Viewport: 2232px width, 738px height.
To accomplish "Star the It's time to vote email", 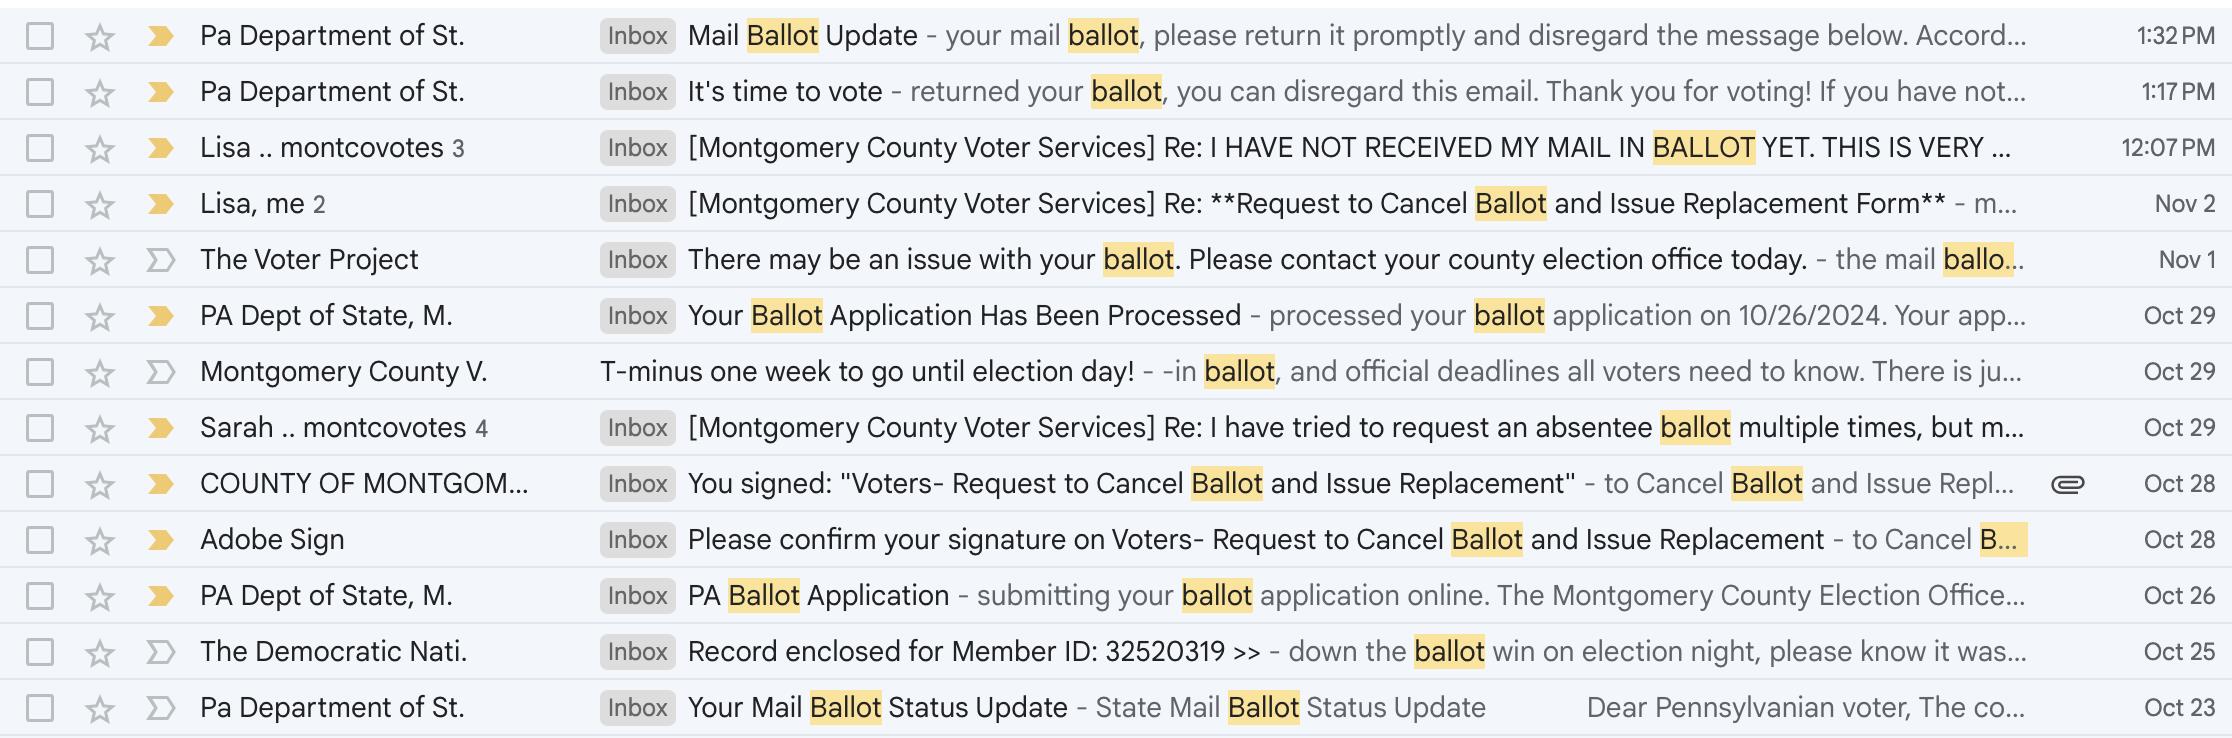I will tap(99, 93).
